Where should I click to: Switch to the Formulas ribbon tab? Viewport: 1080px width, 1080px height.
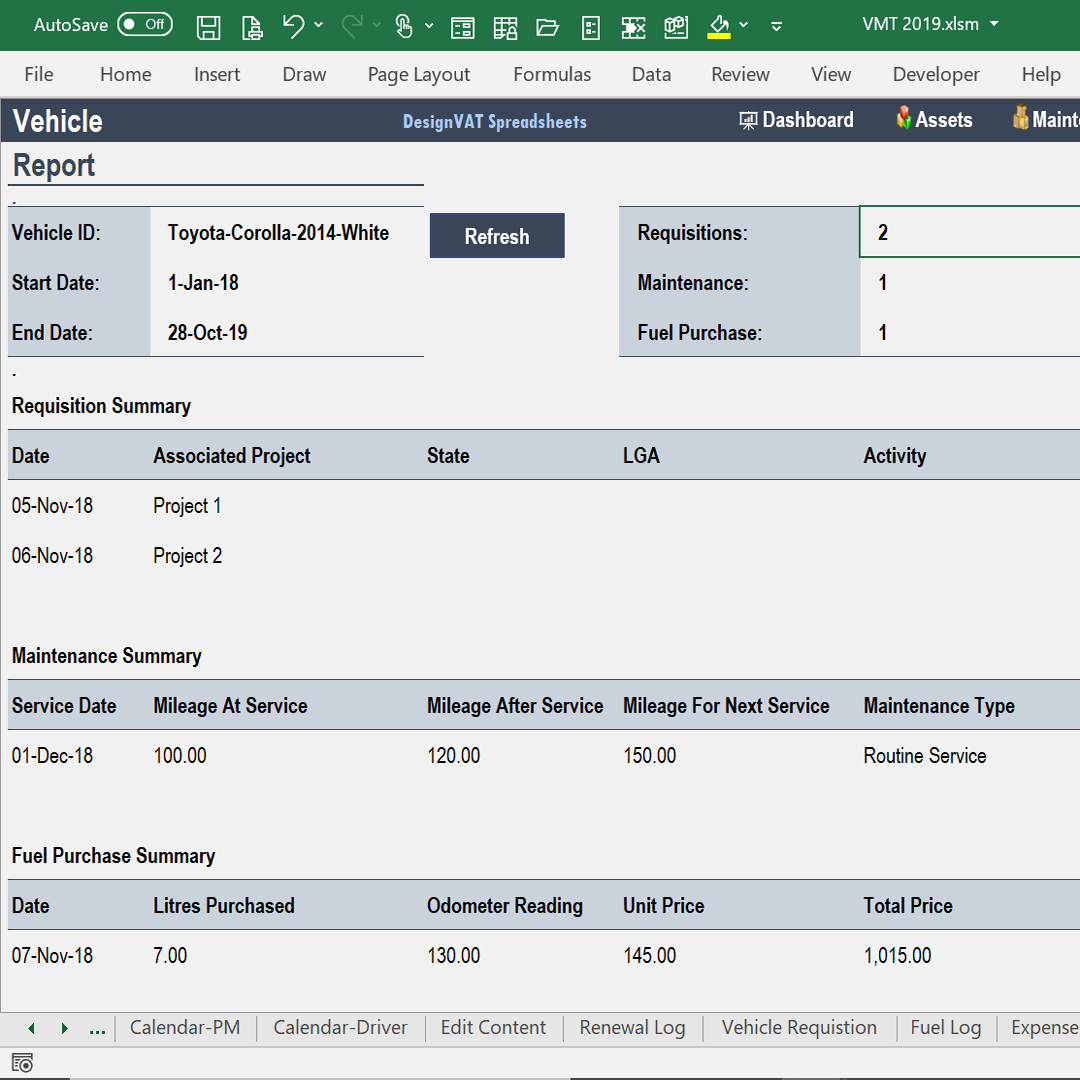[552, 74]
